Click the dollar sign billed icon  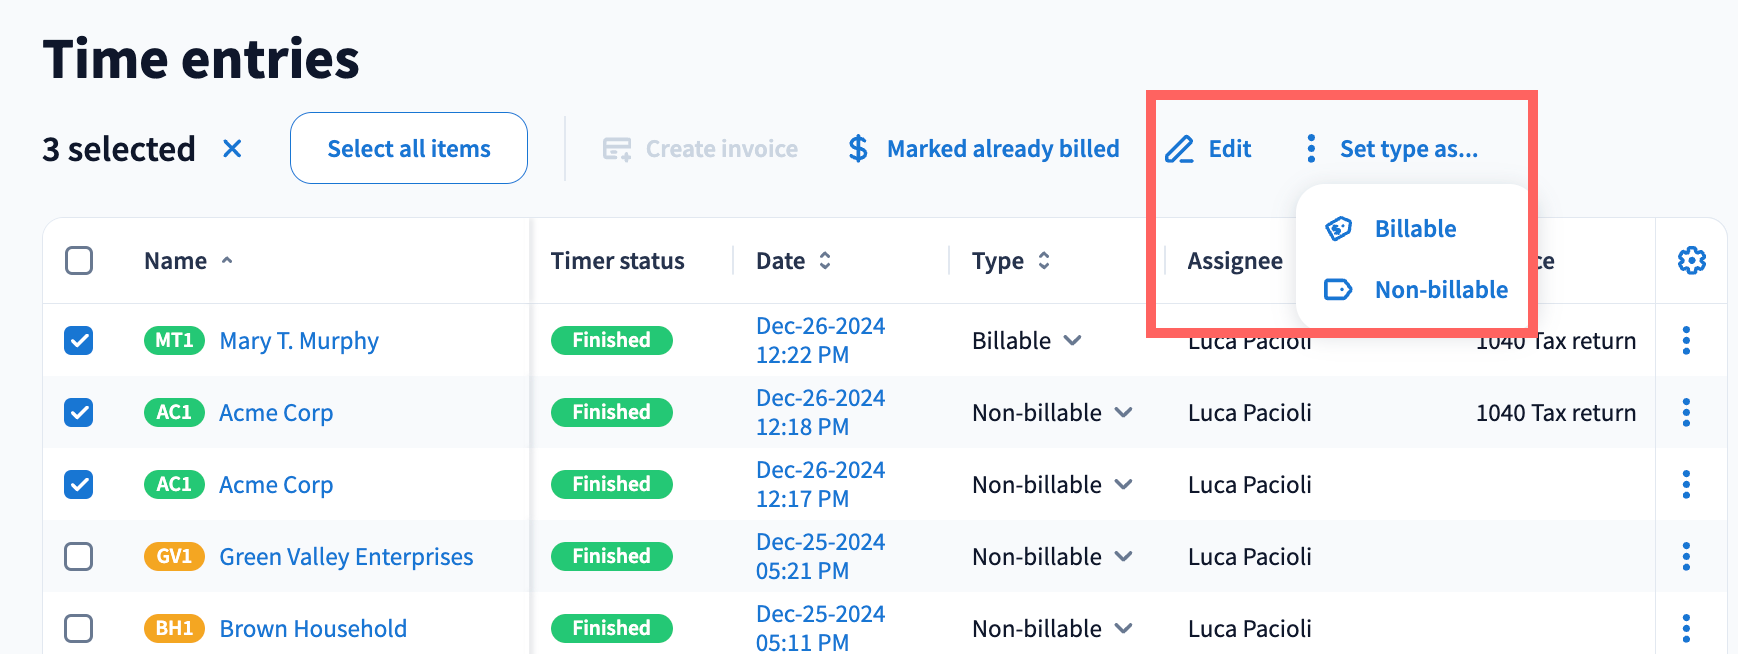(x=858, y=149)
